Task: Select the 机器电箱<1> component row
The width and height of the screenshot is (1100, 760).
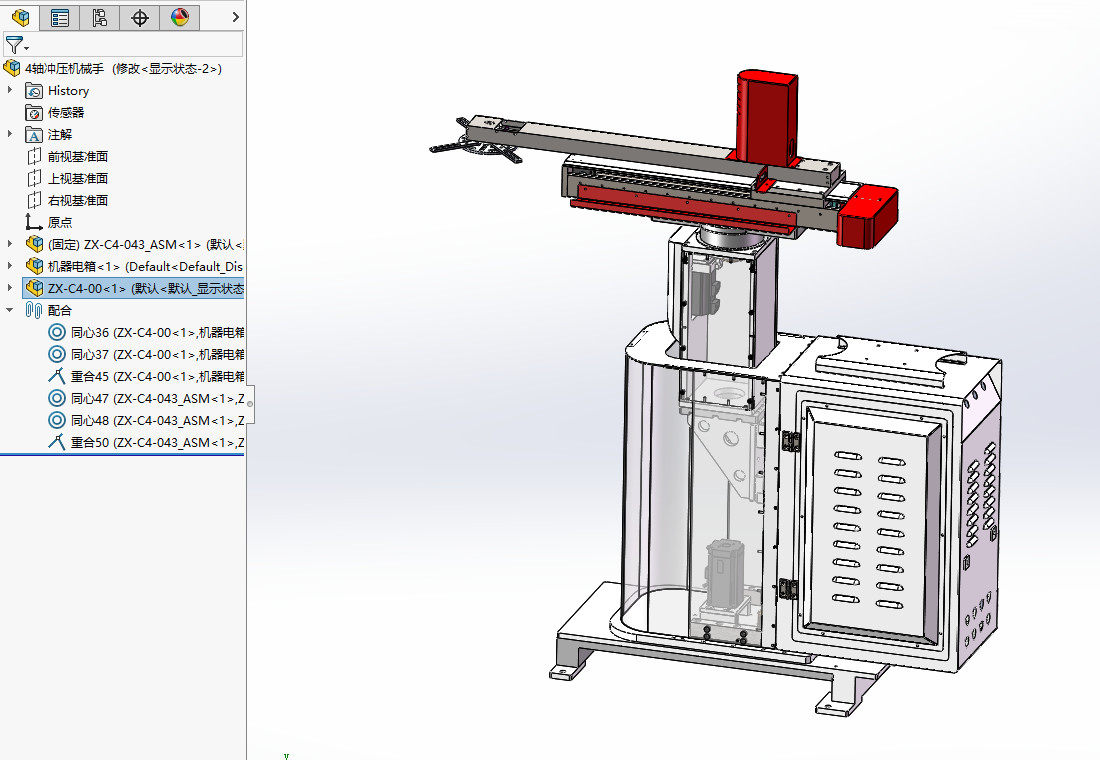Action: [145, 266]
